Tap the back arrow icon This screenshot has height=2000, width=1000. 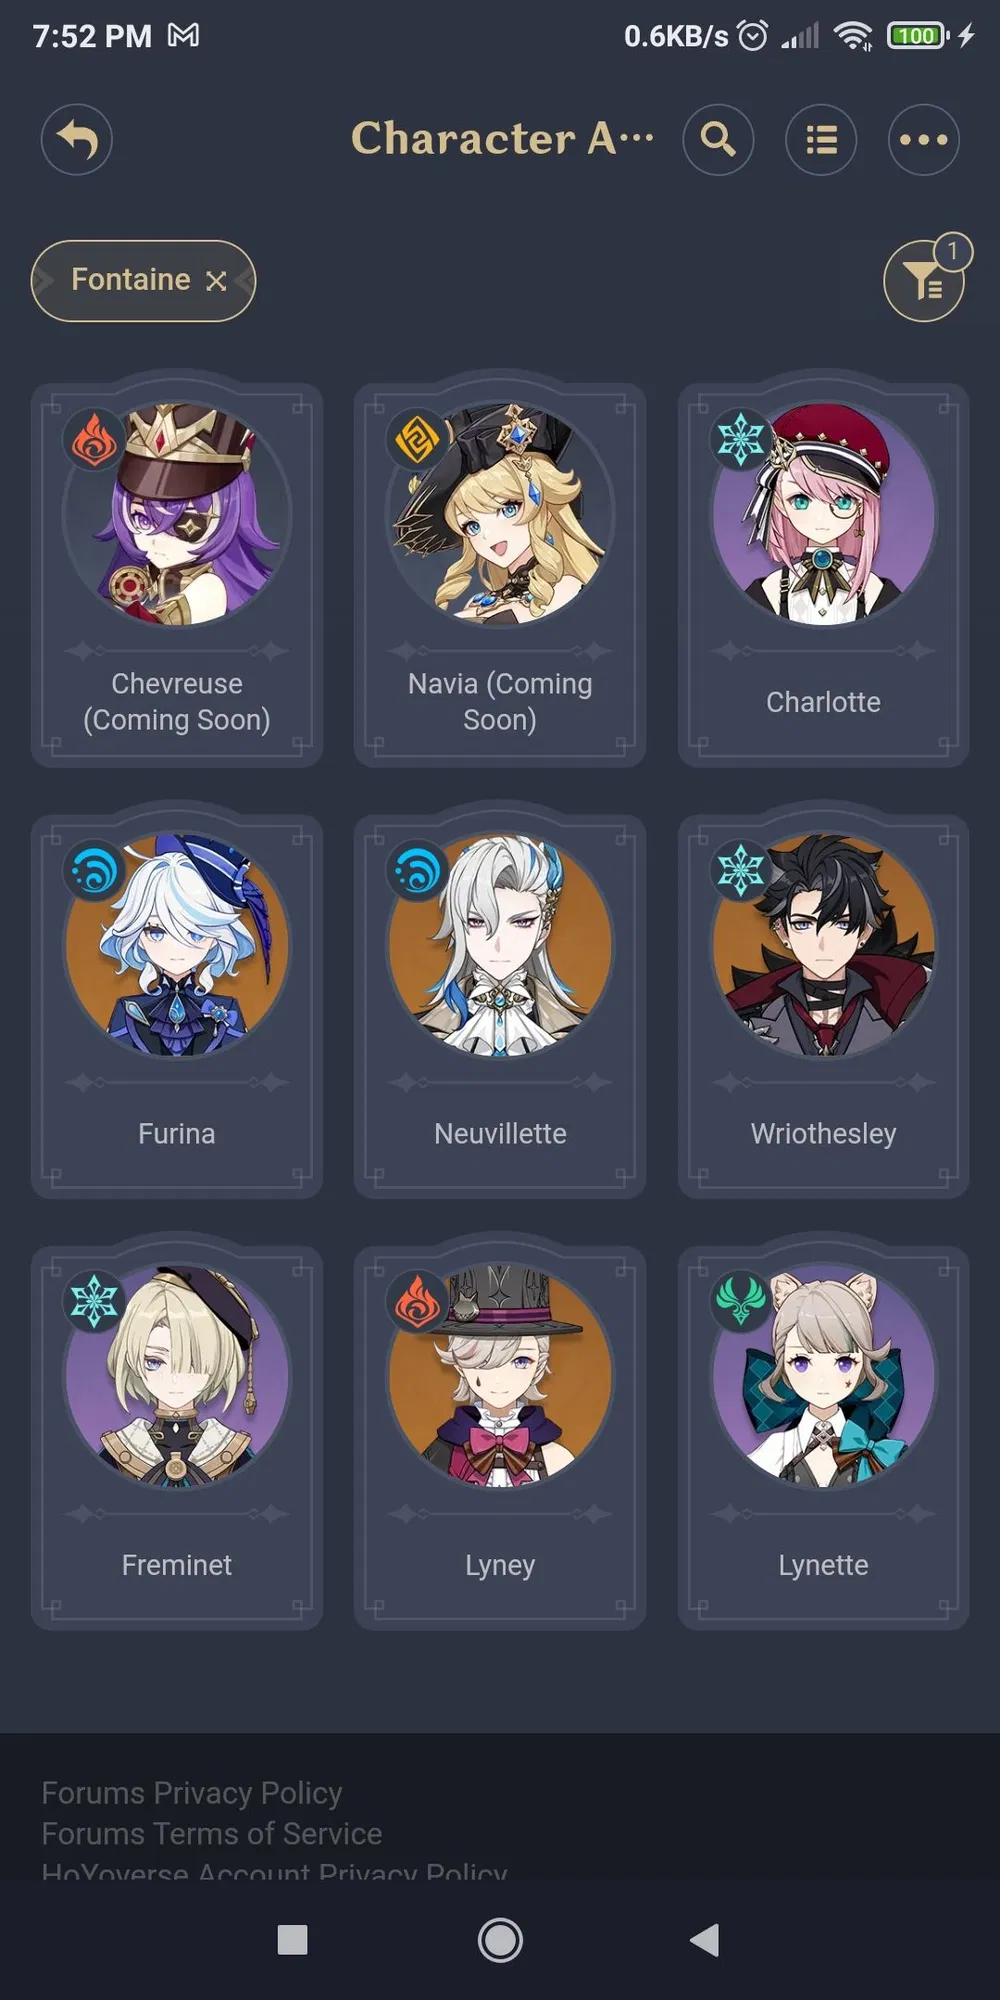click(77, 139)
